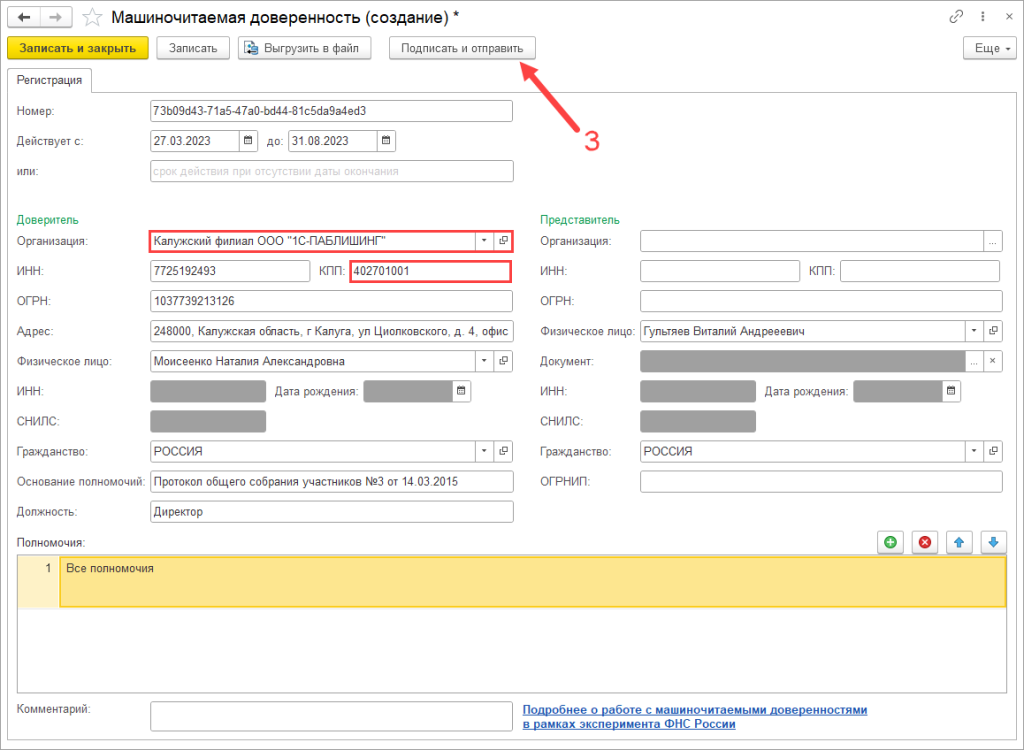Move the power row down

pyautogui.click(x=993, y=542)
